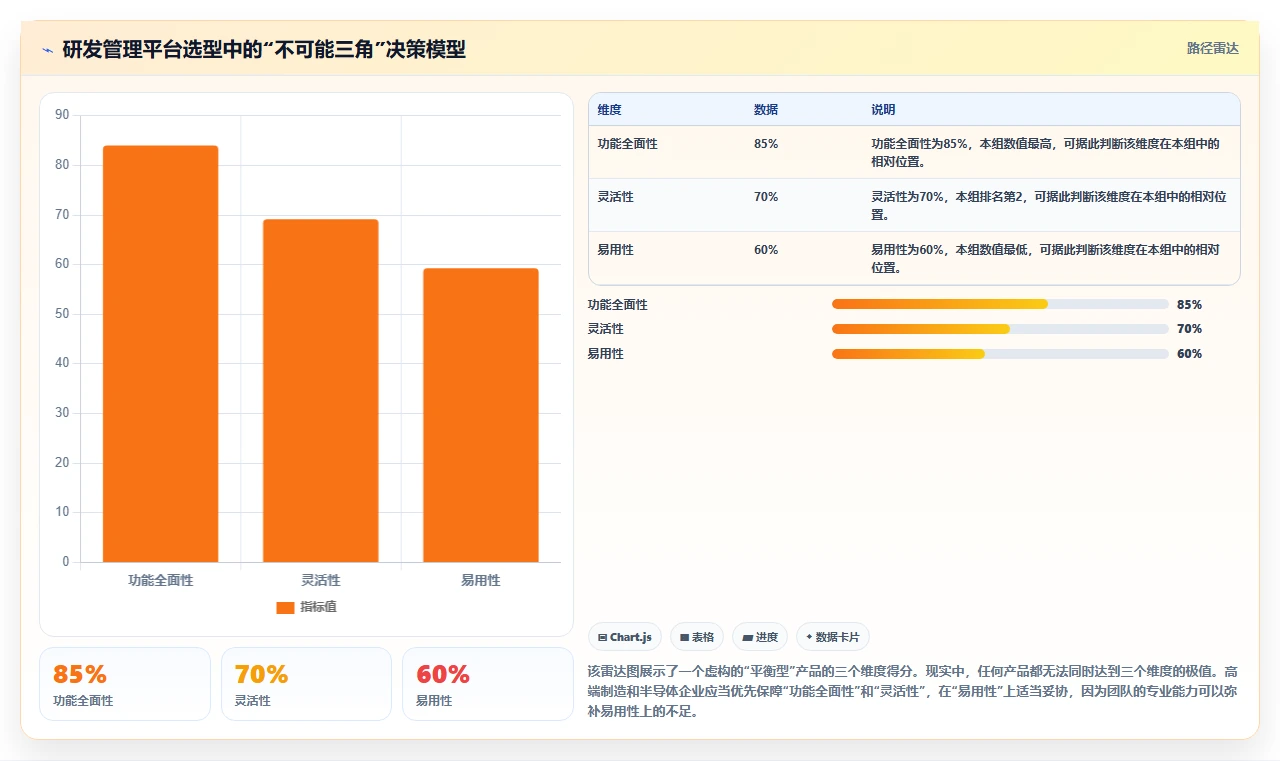Image resolution: width=1280 pixels, height=761 pixels.
Task: Click the 易用性 progress list label
Action: pyautogui.click(x=606, y=354)
